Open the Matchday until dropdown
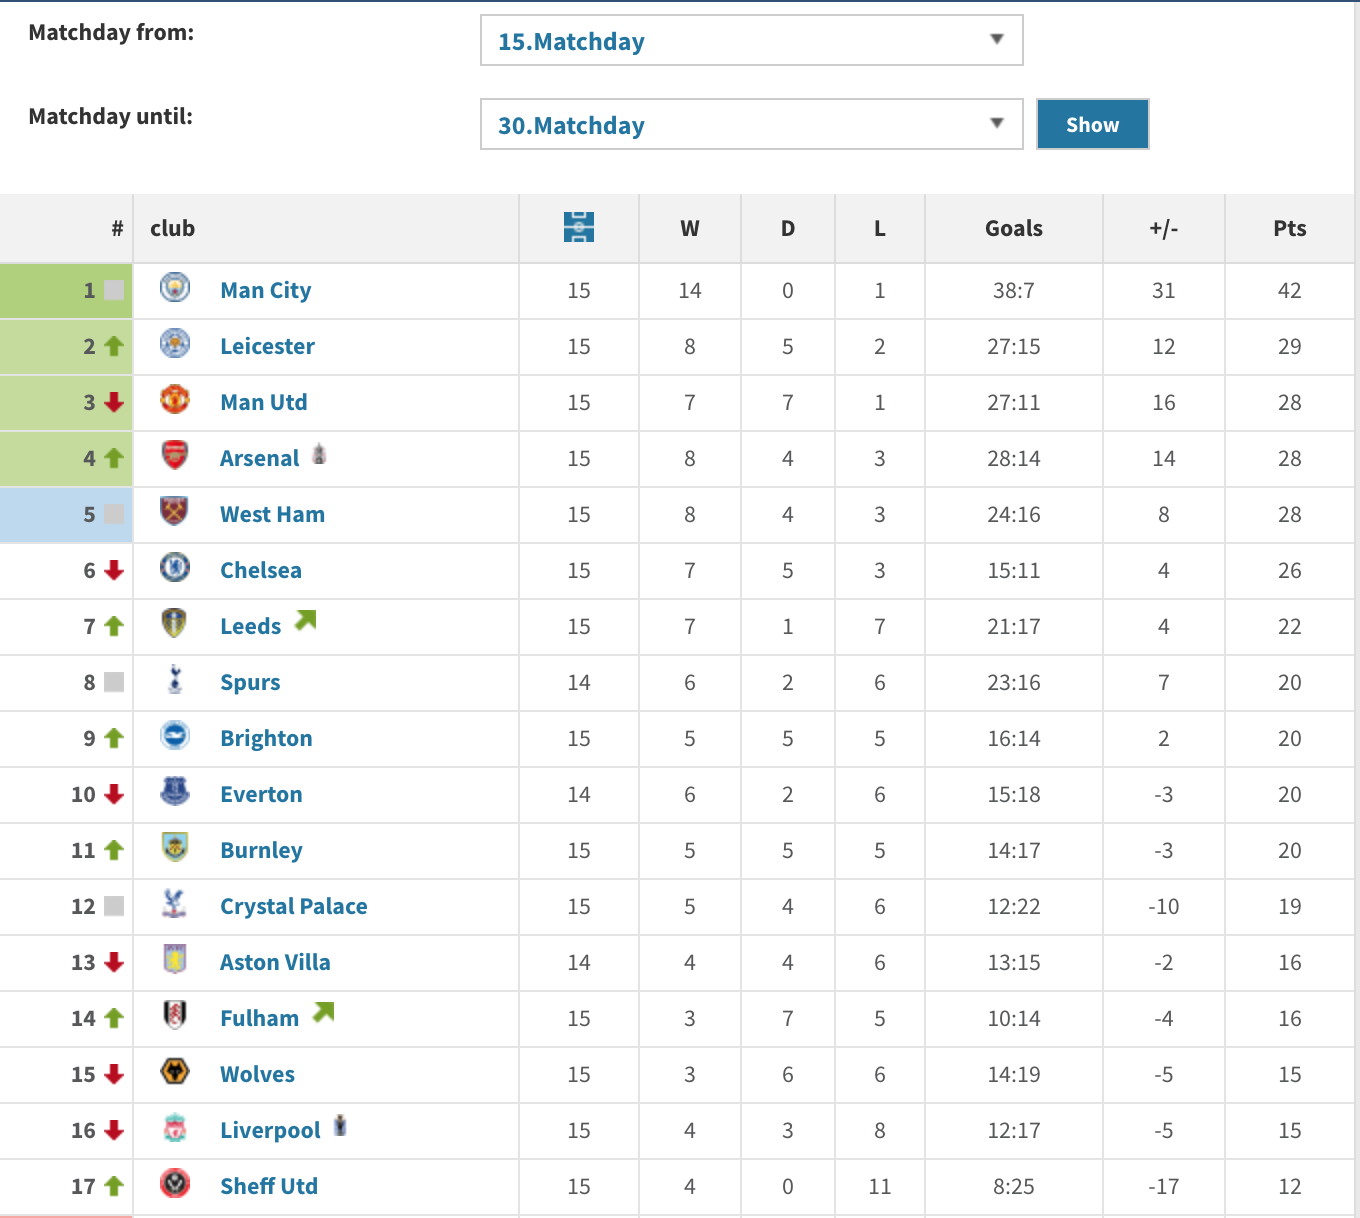The height and width of the screenshot is (1218, 1360). click(752, 124)
